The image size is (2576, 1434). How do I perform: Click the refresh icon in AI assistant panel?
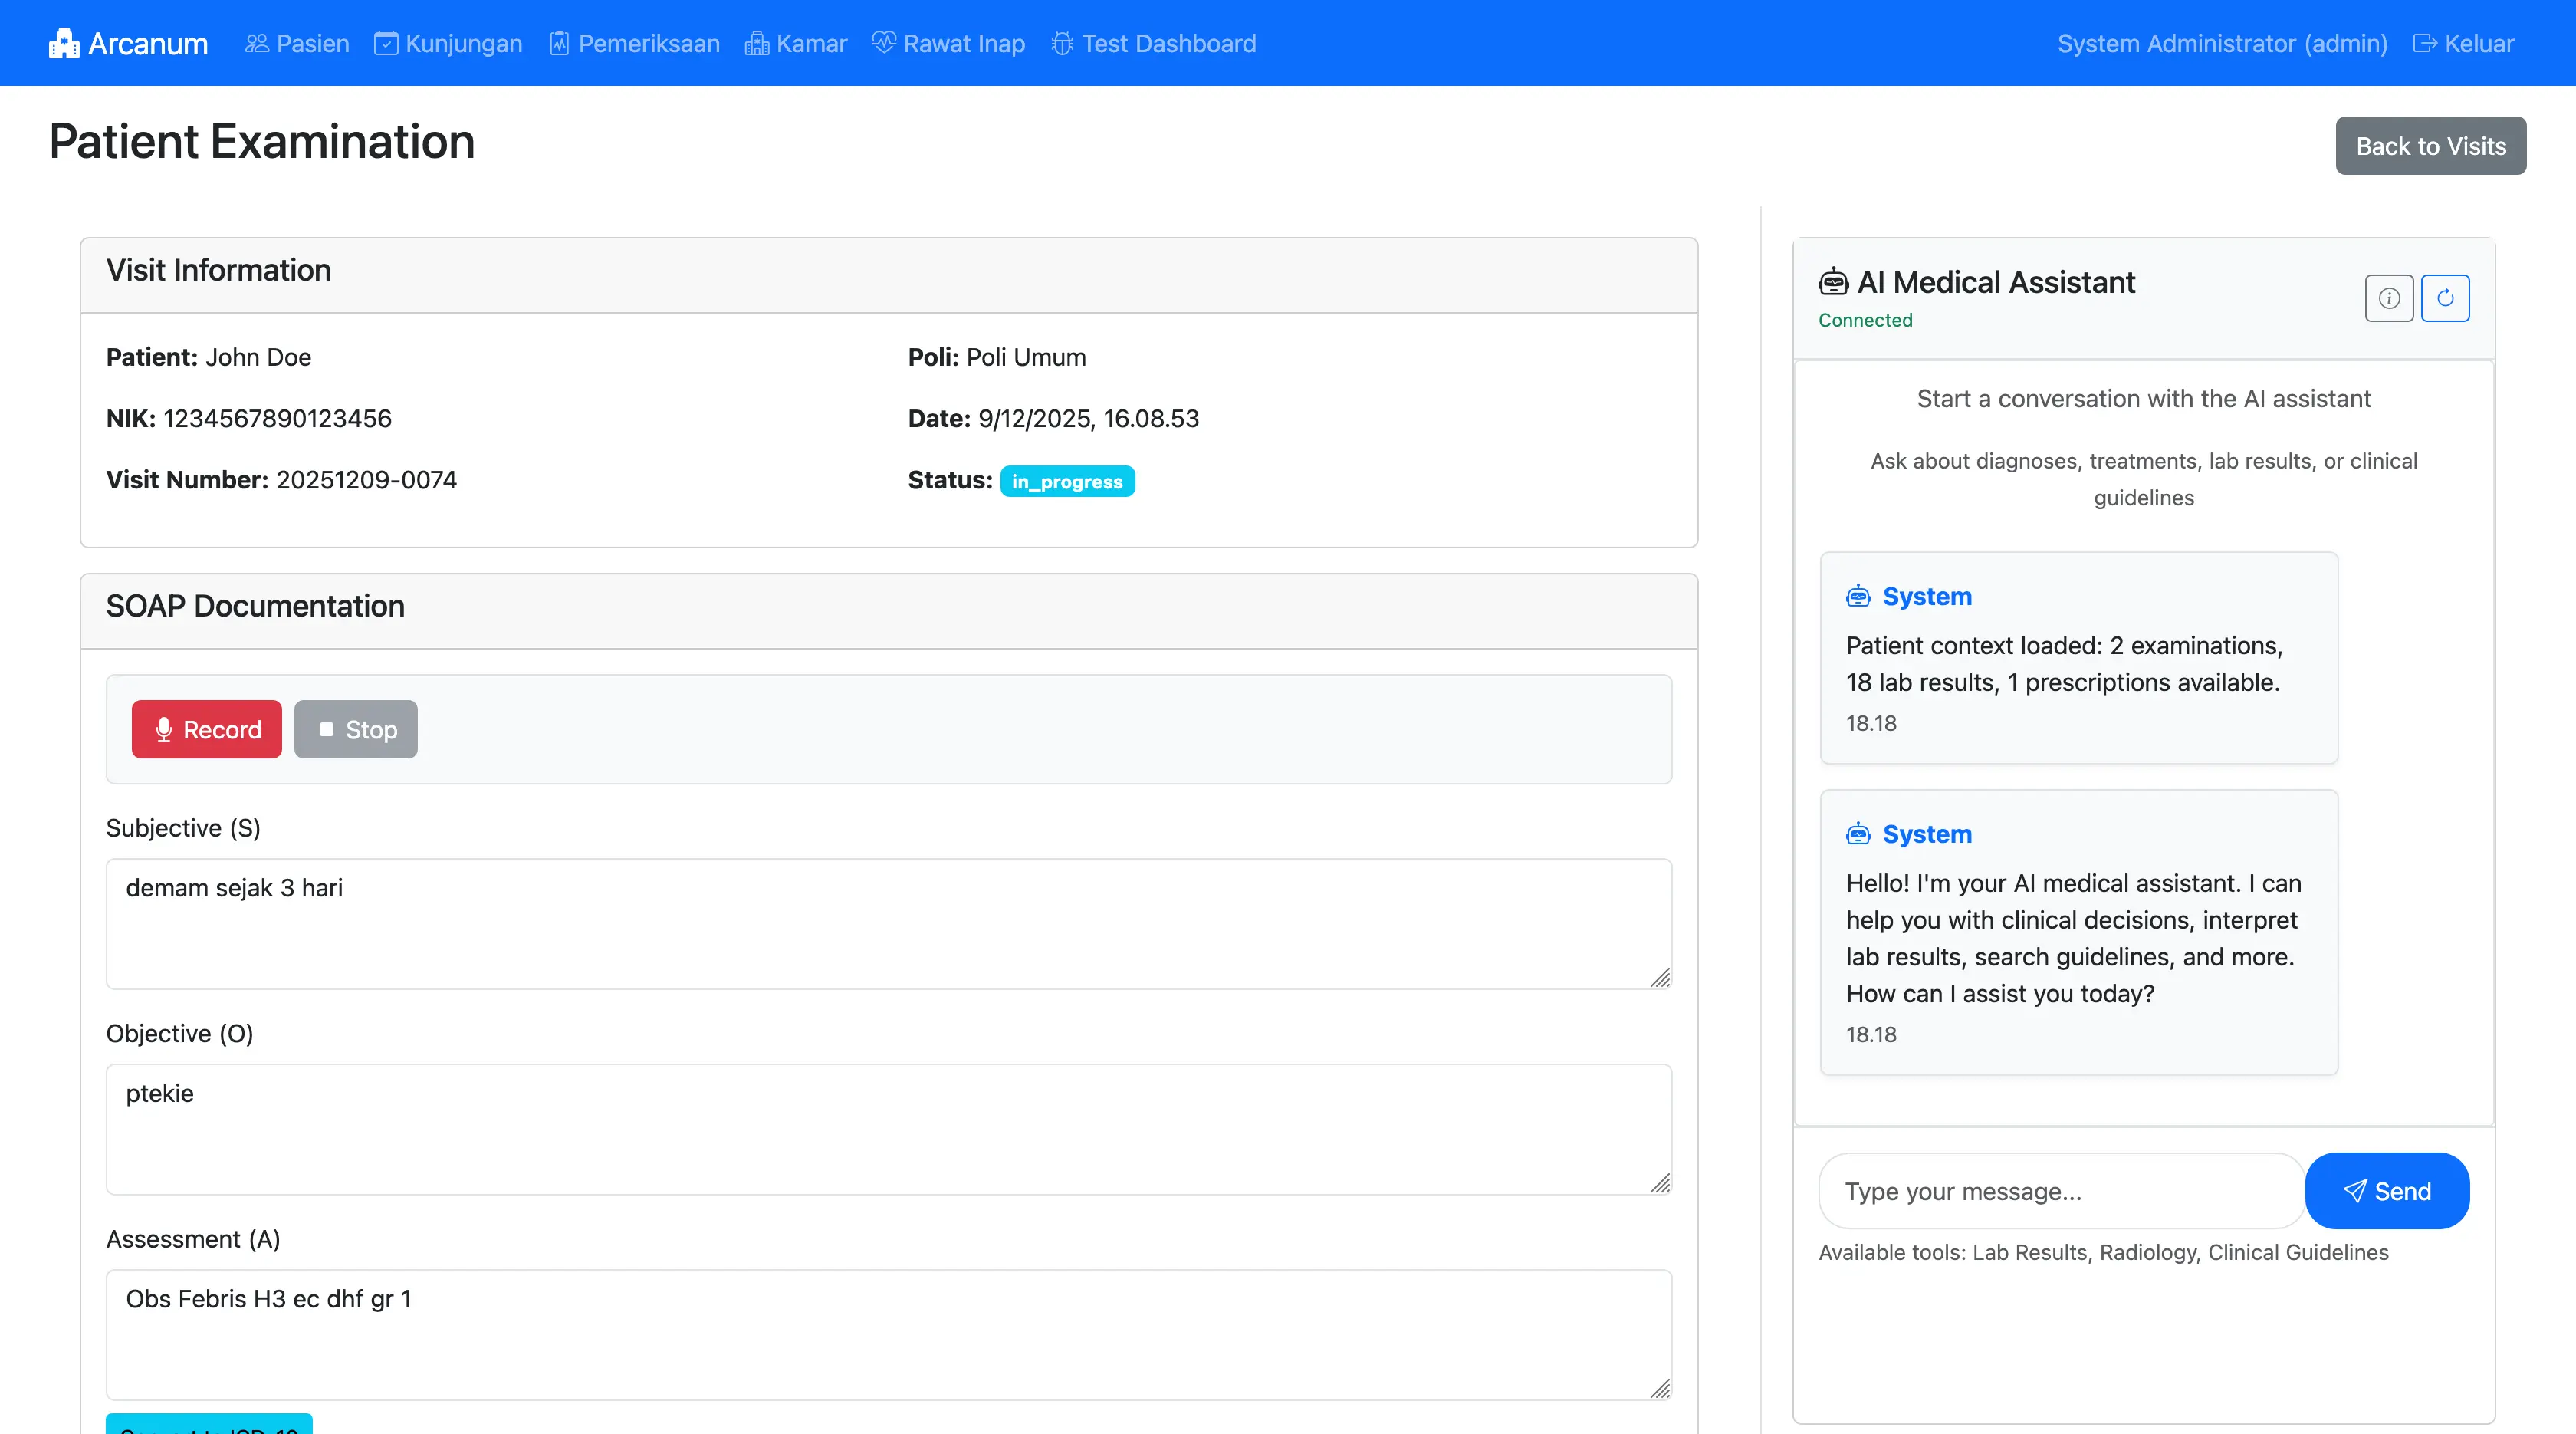2445,298
